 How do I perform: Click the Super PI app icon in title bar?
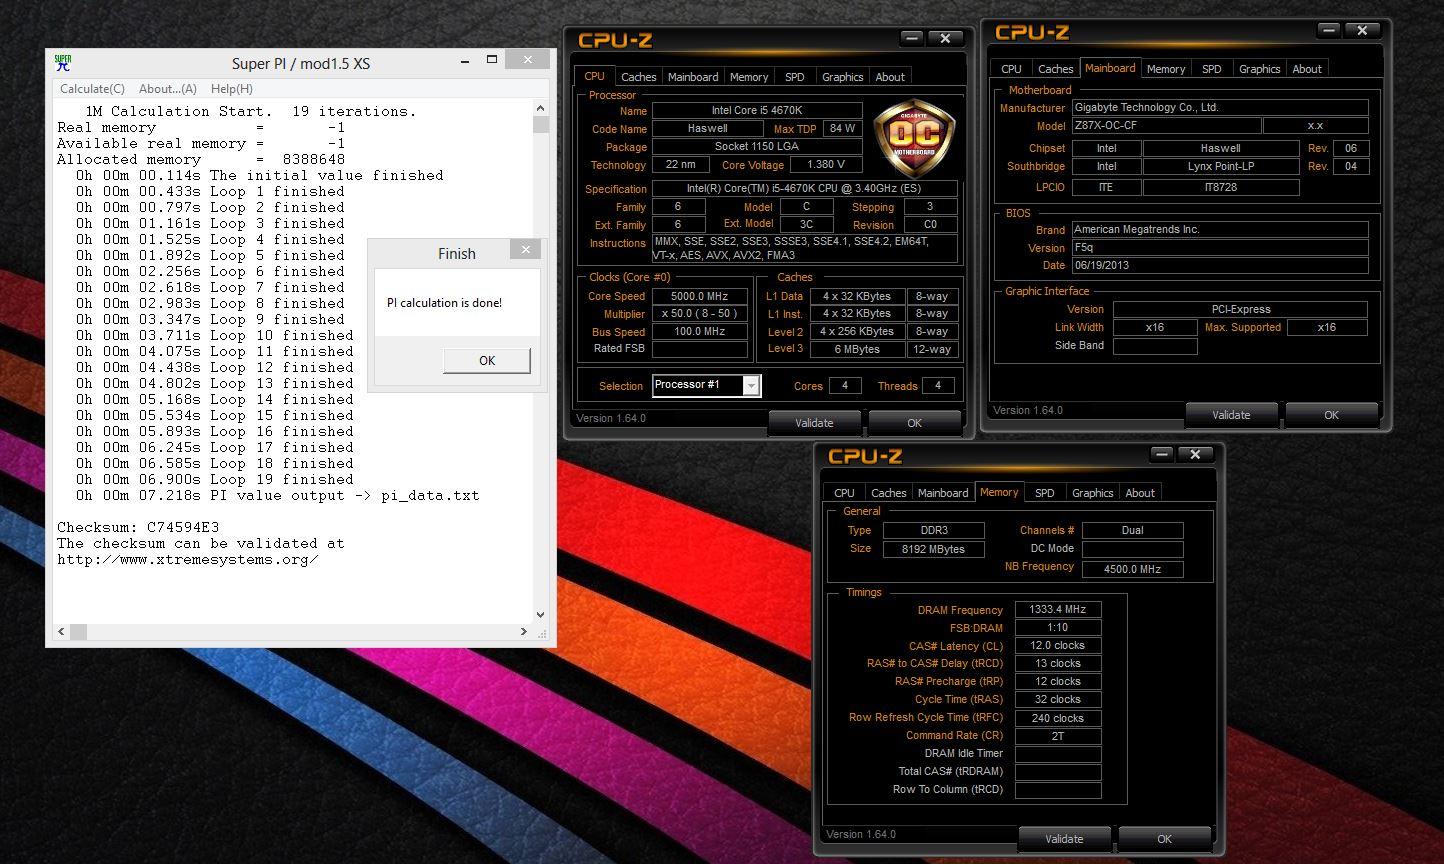pos(63,63)
